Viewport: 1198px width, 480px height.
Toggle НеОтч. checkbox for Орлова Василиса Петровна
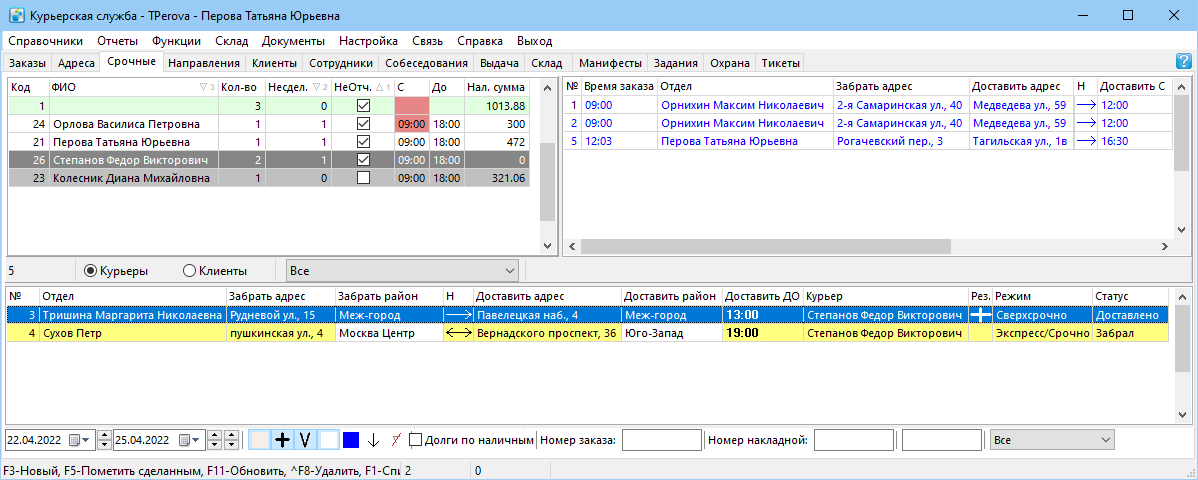363,123
